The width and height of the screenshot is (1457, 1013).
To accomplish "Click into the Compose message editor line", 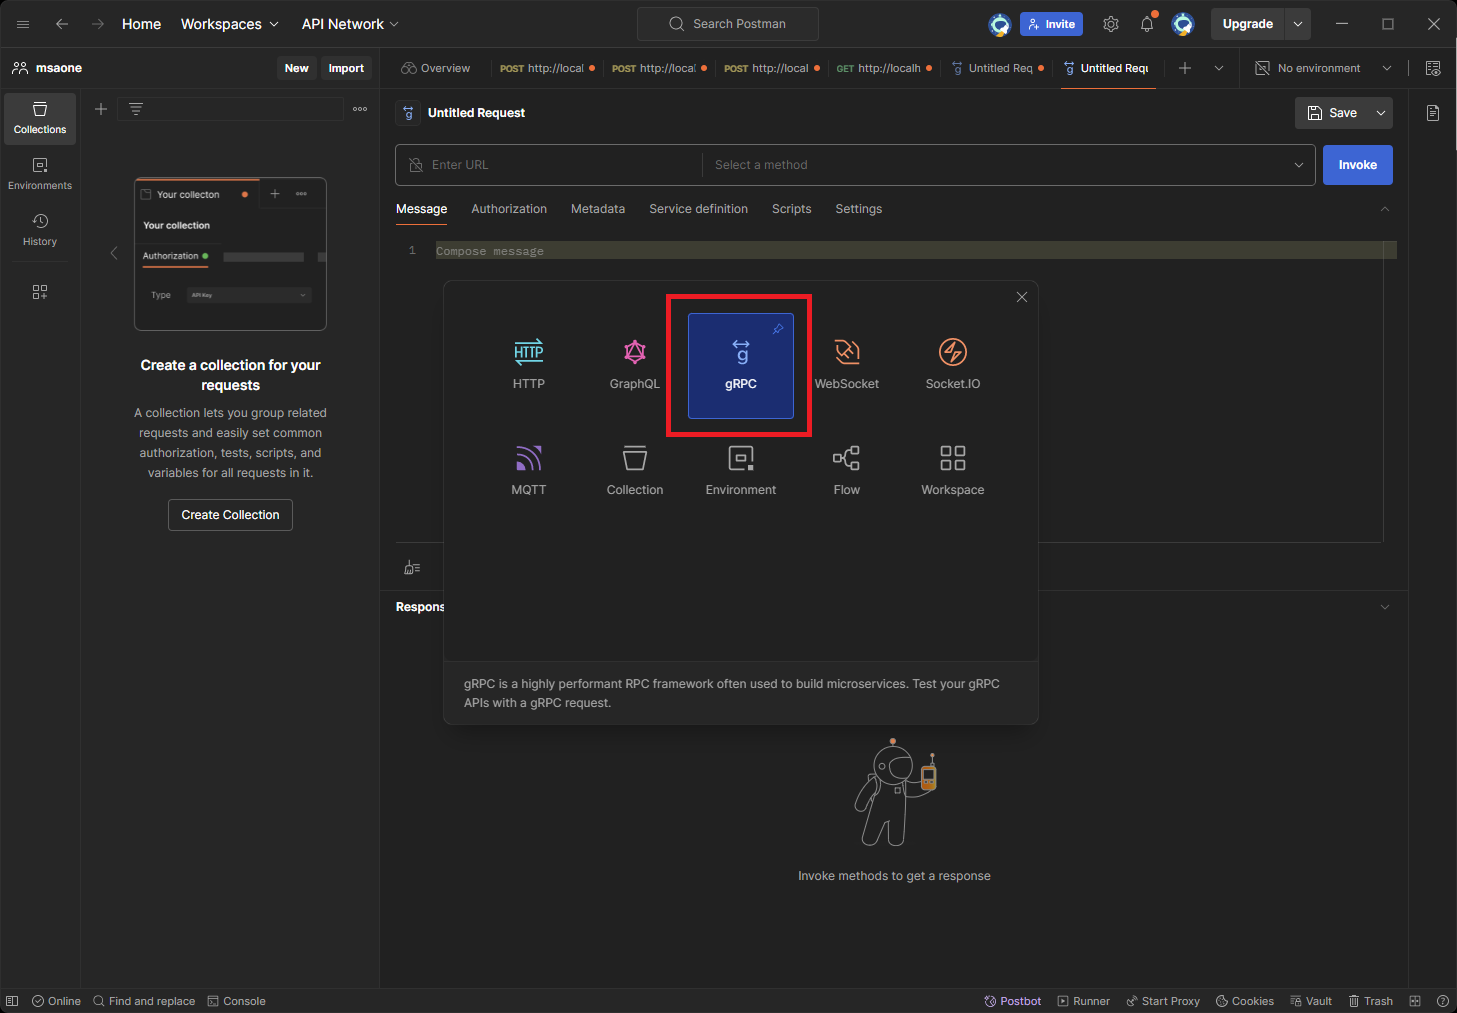I will pyautogui.click(x=915, y=251).
